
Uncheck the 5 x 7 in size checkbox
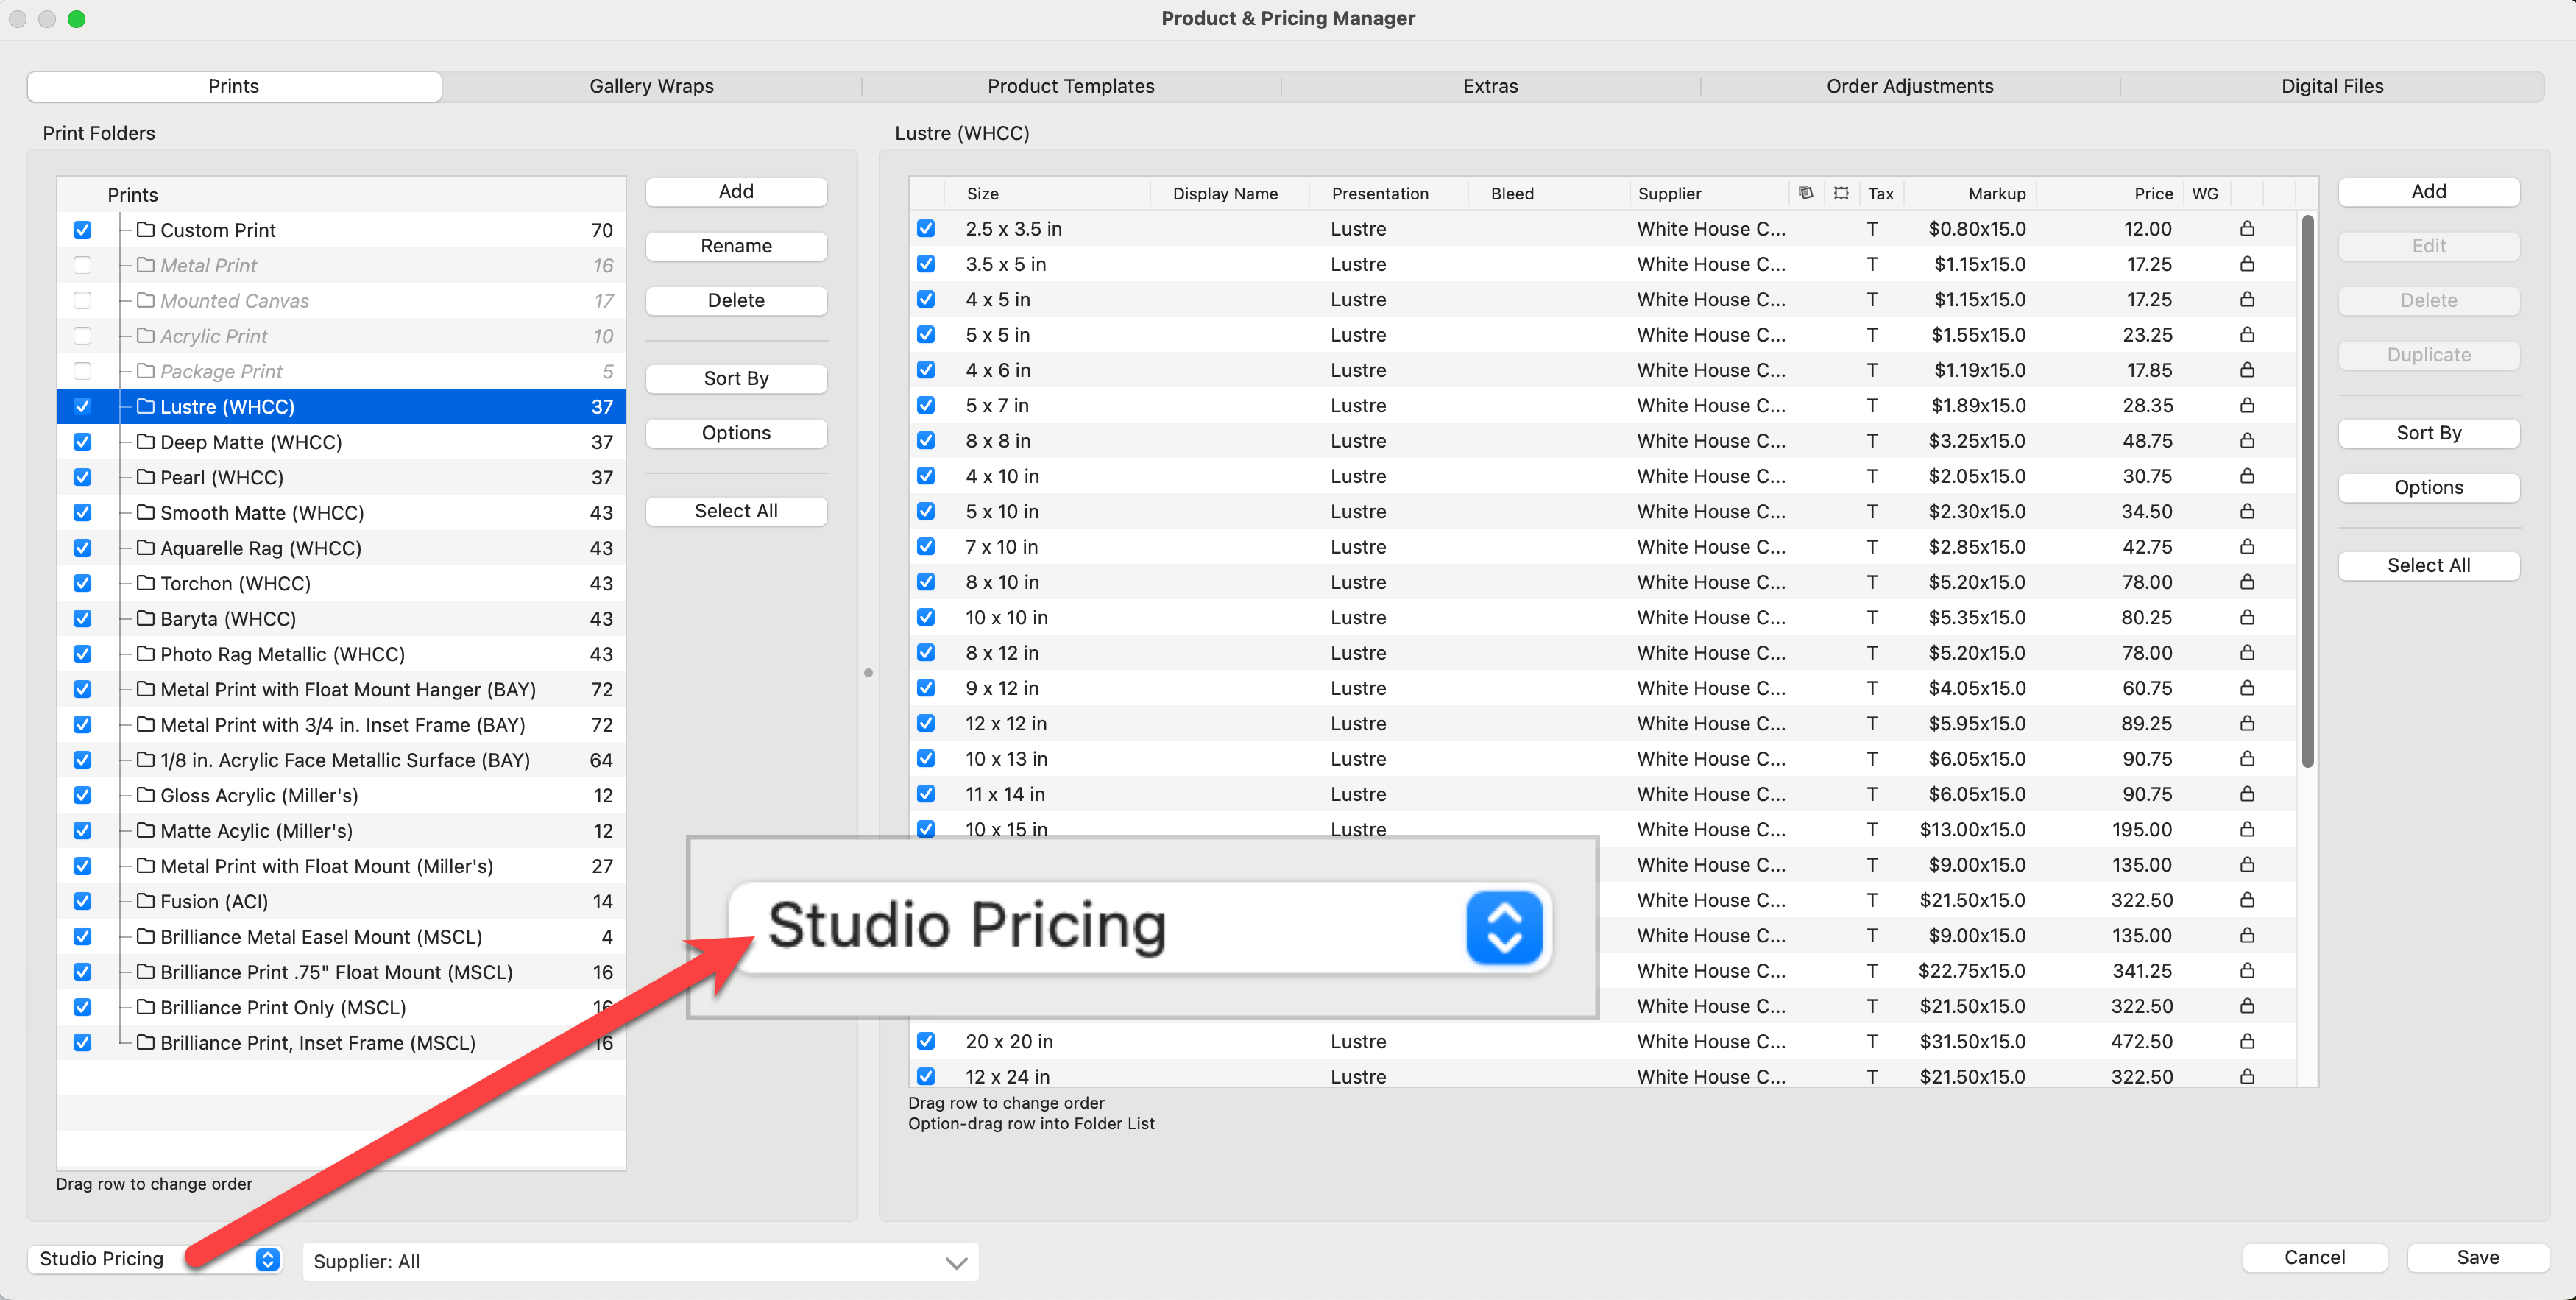pyautogui.click(x=926, y=405)
